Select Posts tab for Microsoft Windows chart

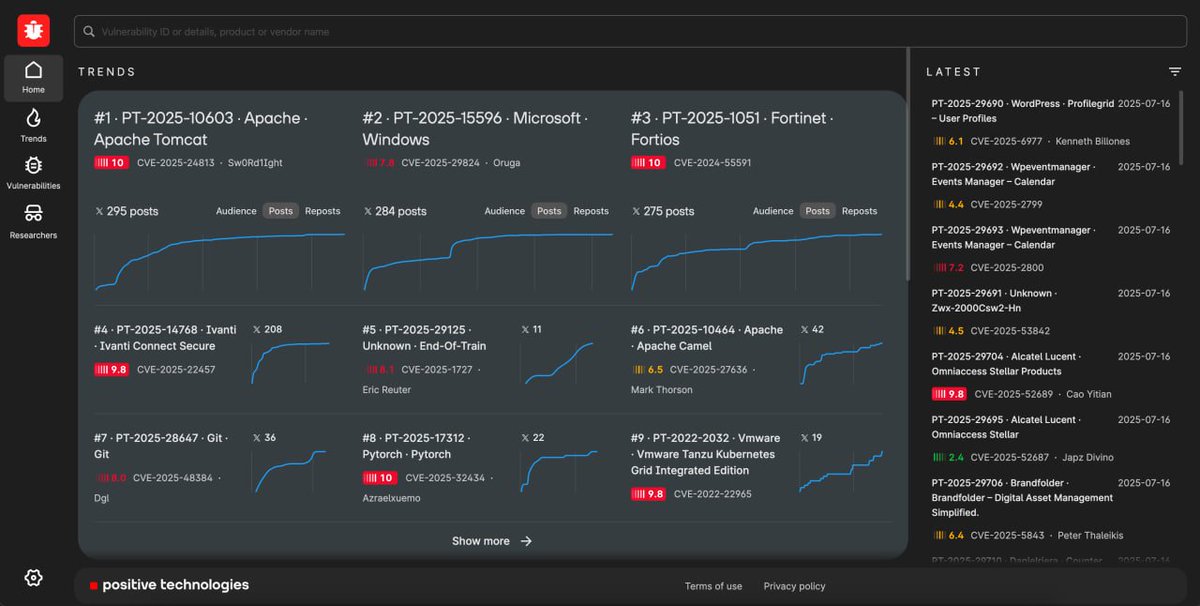point(549,211)
